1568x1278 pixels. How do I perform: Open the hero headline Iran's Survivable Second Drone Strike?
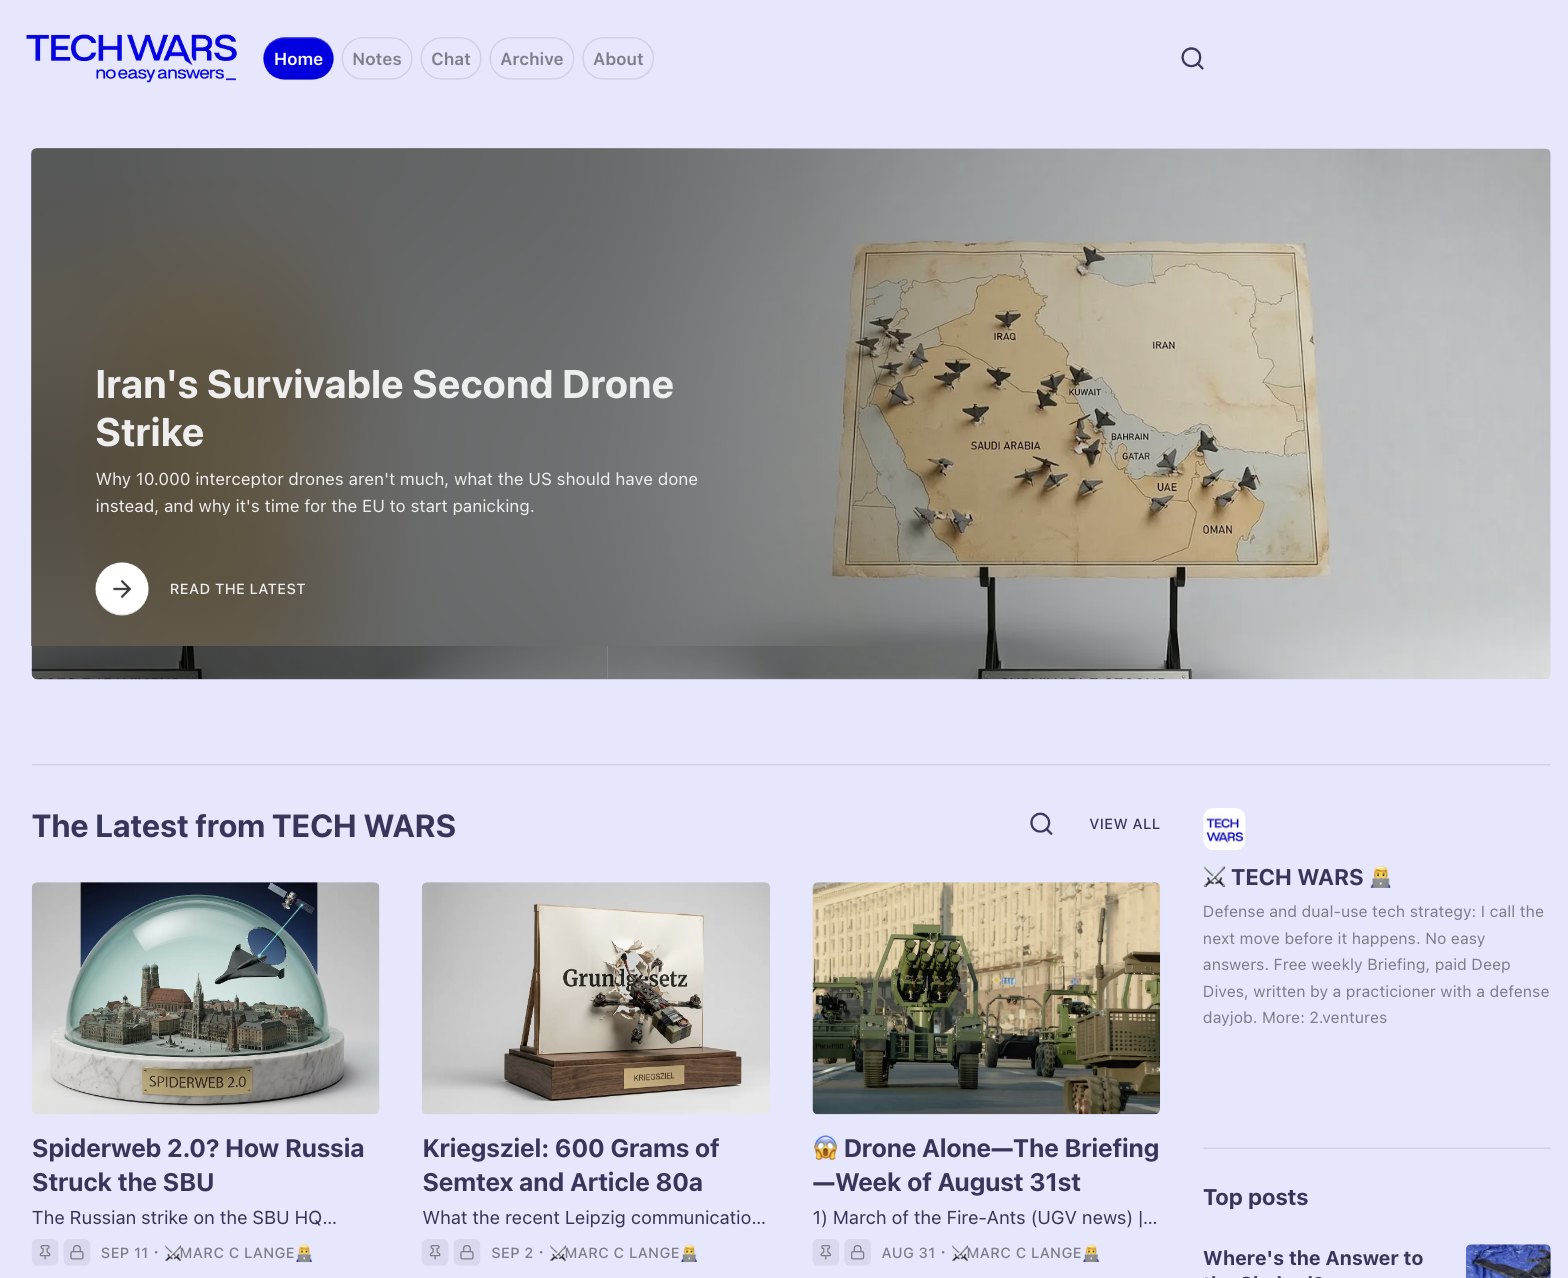[x=385, y=408]
